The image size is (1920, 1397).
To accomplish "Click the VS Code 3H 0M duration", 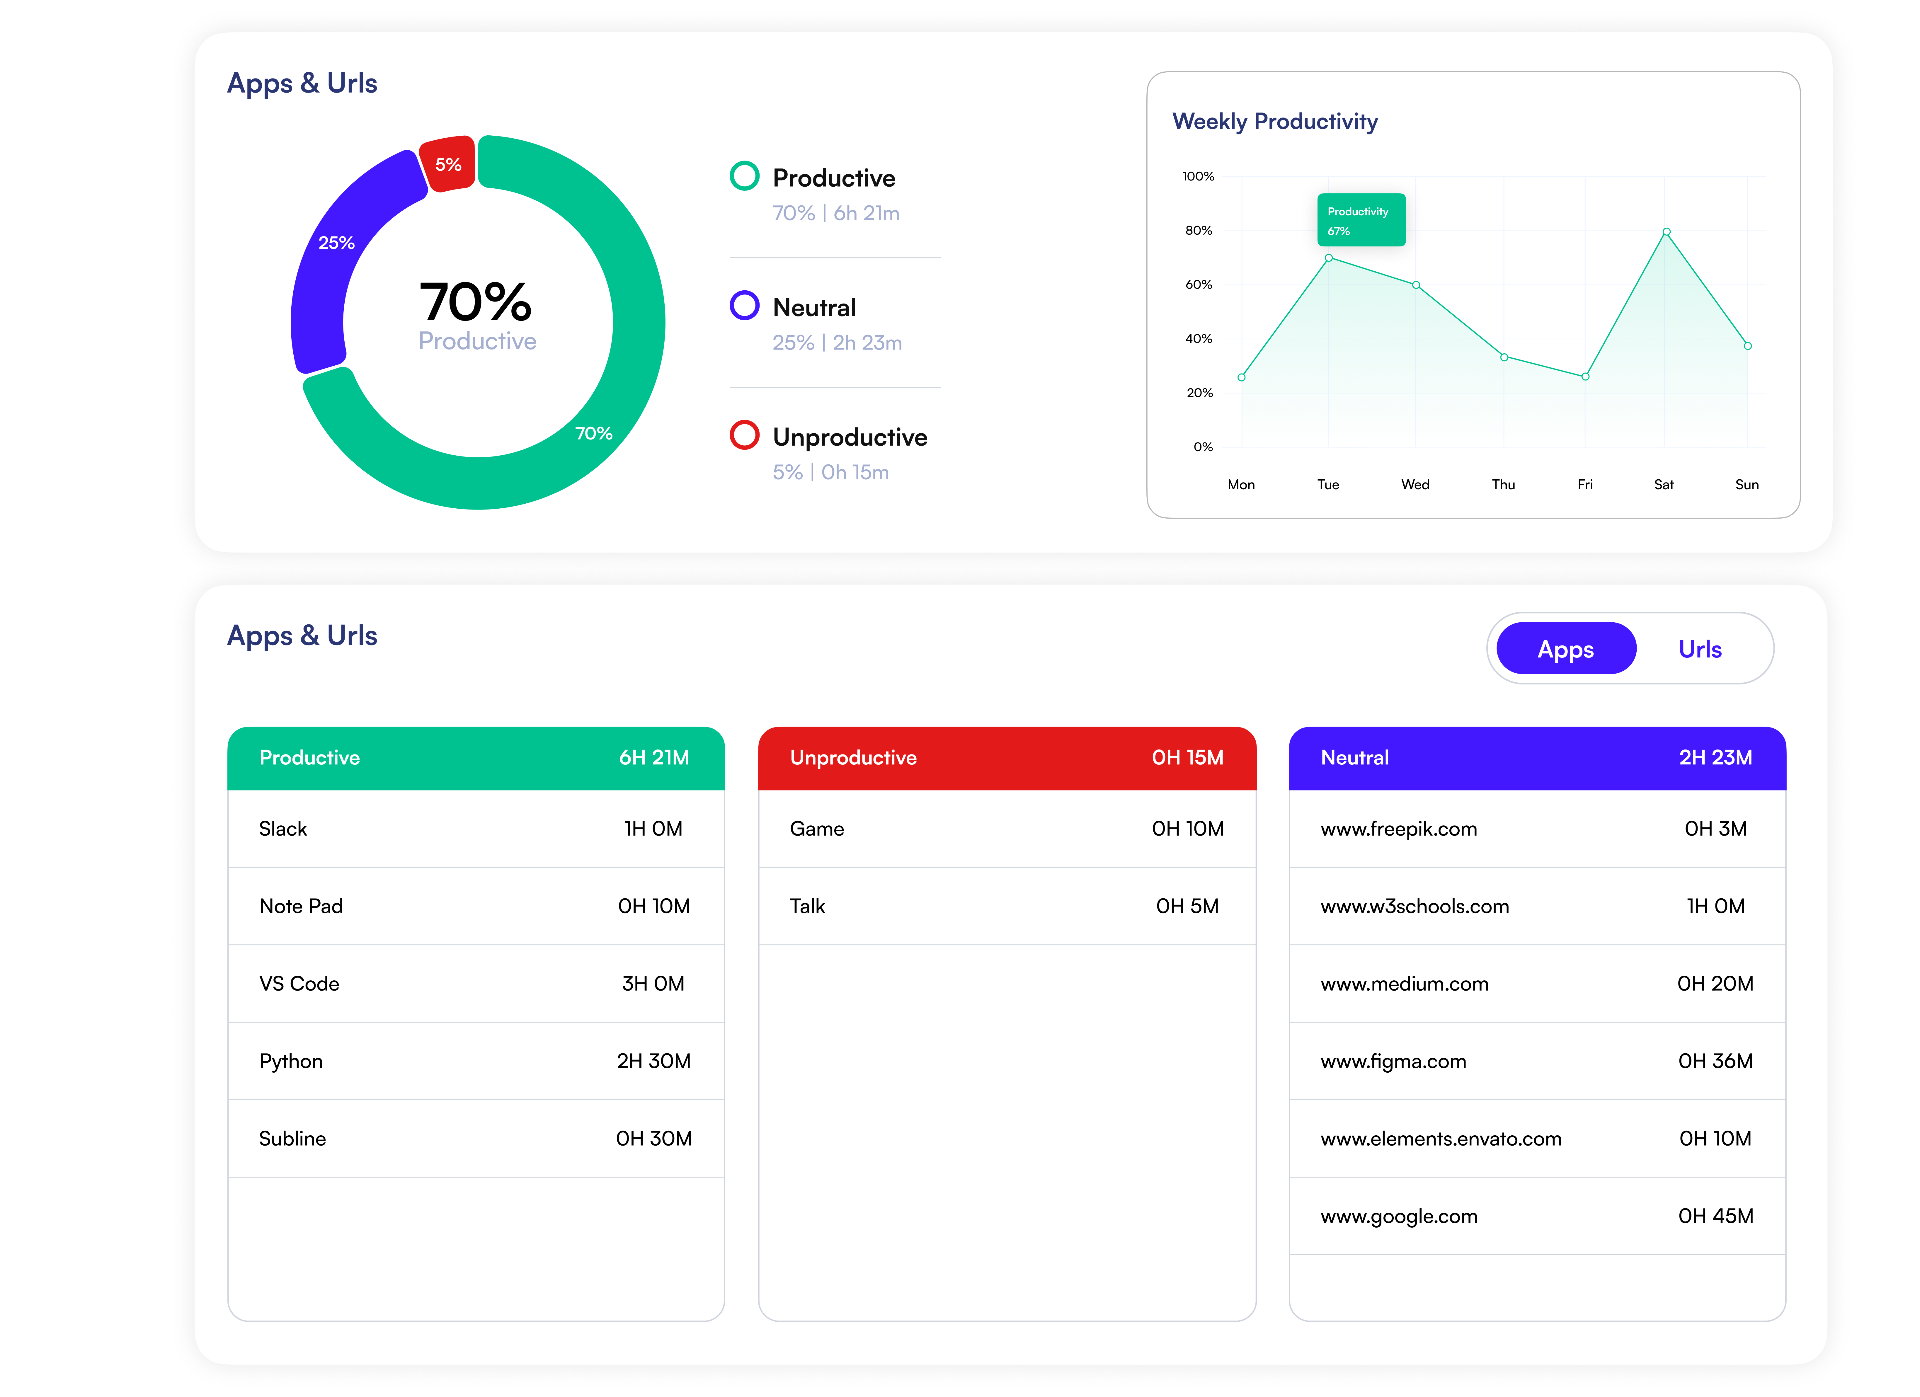I will (653, 984).
